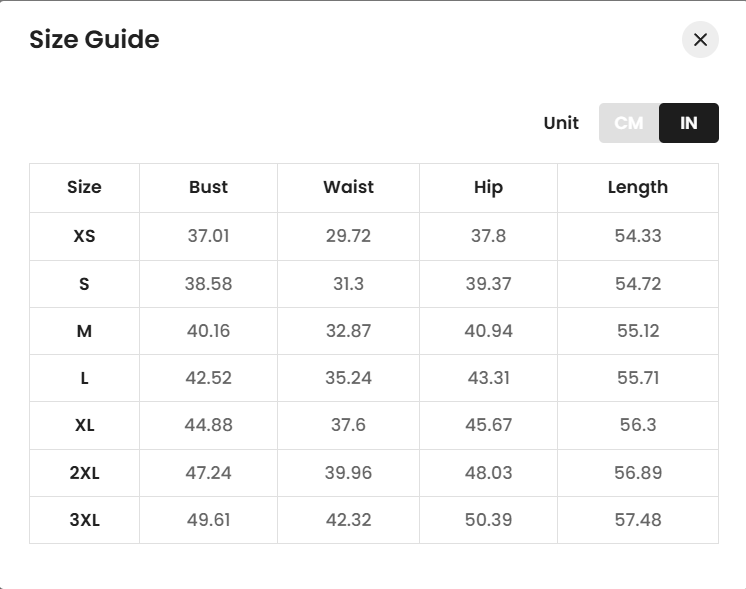Viewport: 746px width, 589px height.
Task: Click the 37.01 bust value for XS
Action: coord(208,237)
